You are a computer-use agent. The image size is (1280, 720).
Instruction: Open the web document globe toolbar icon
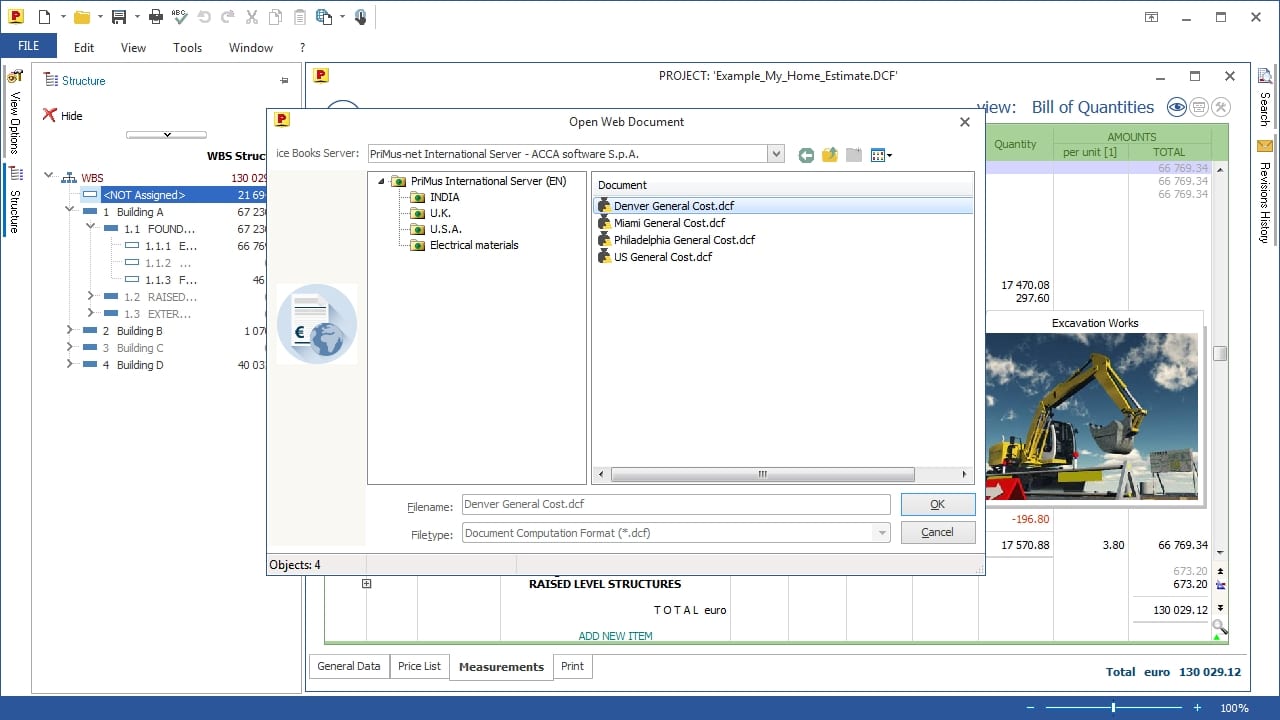click(x=323, y=17)
